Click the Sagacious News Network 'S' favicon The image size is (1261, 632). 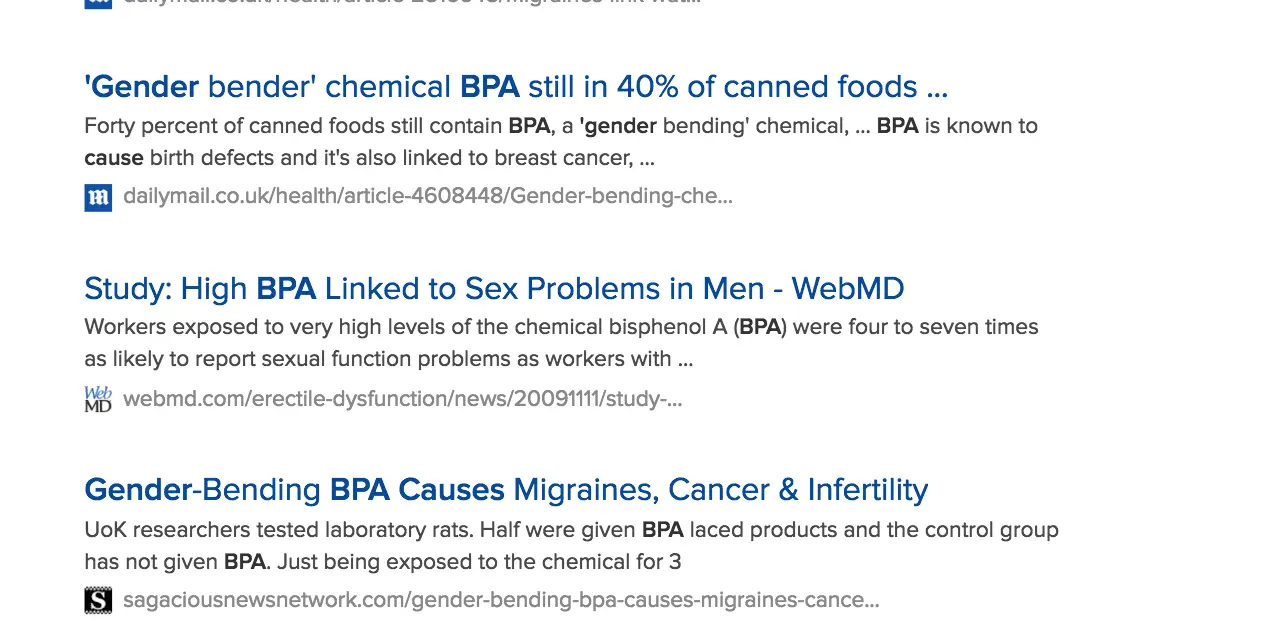click(x=98, y=600)
